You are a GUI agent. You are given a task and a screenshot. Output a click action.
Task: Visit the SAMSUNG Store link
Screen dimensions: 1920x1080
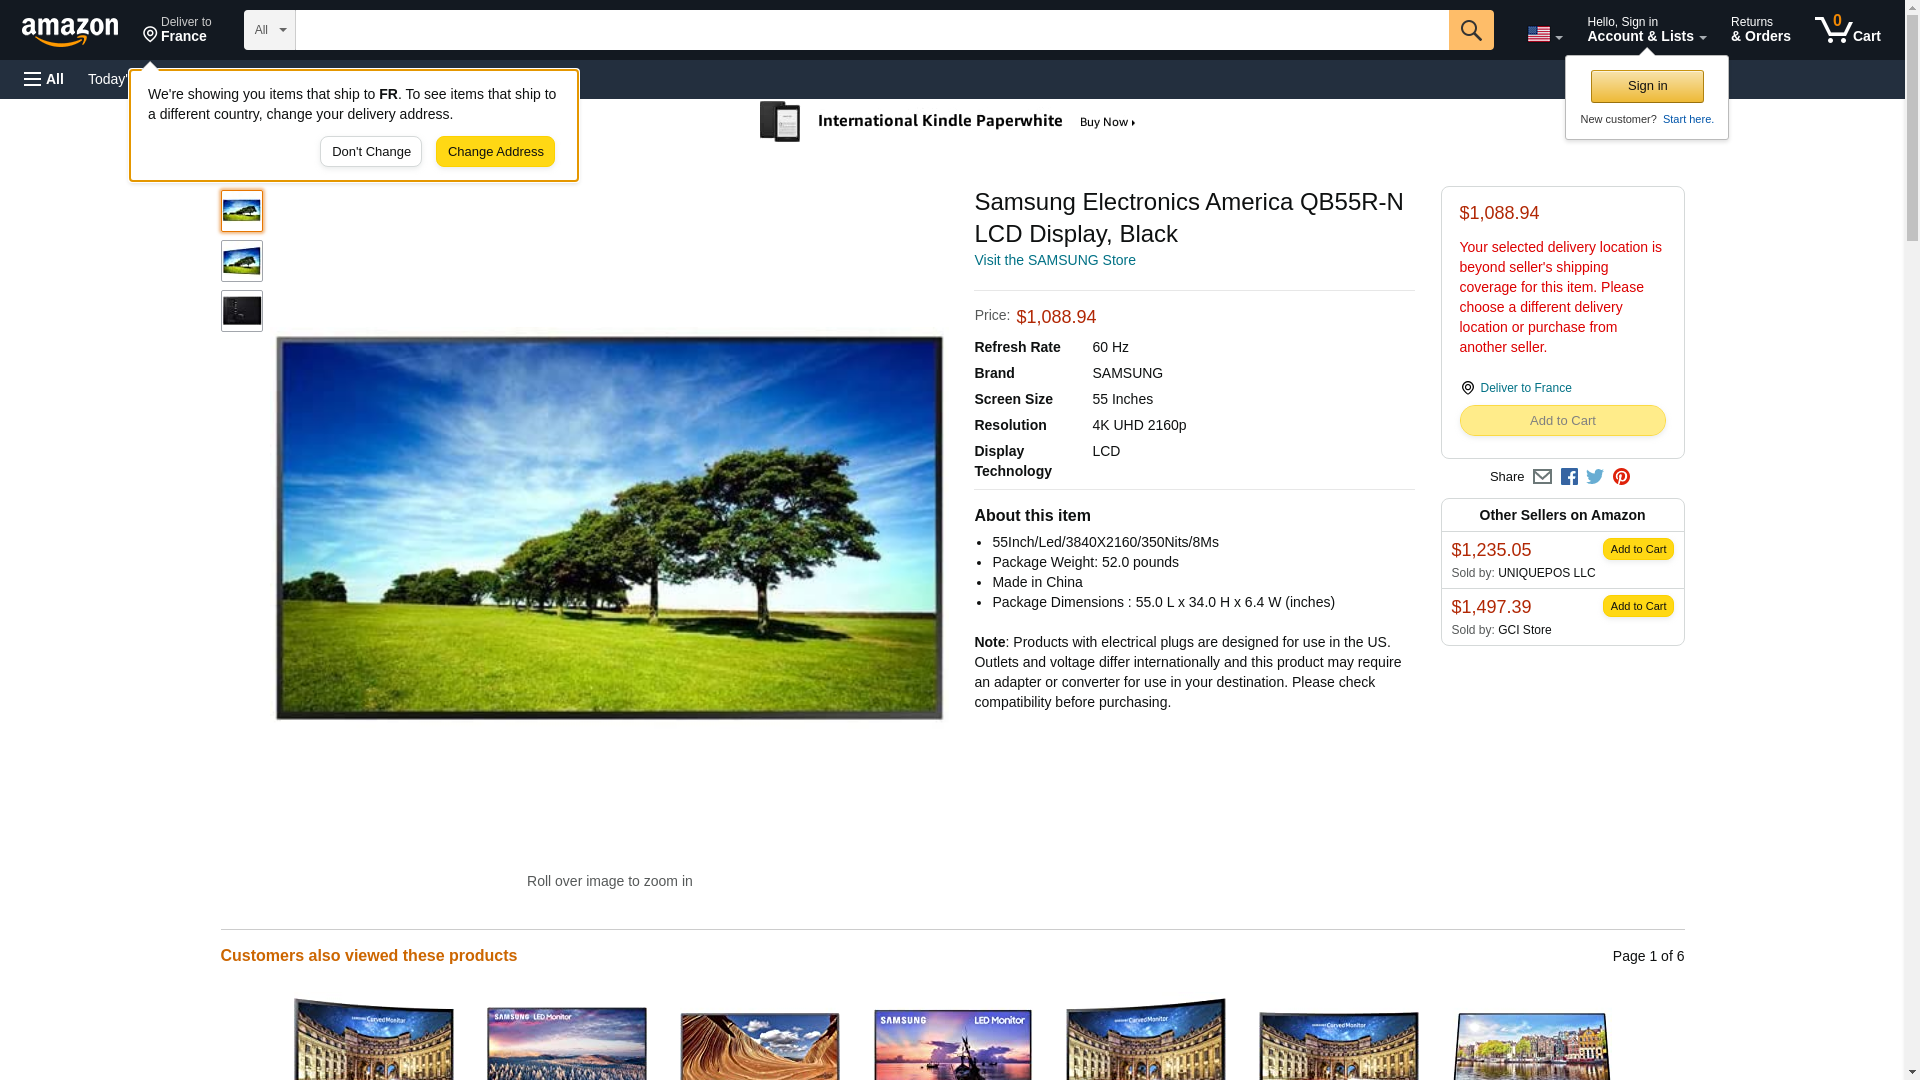point(1054,260)
